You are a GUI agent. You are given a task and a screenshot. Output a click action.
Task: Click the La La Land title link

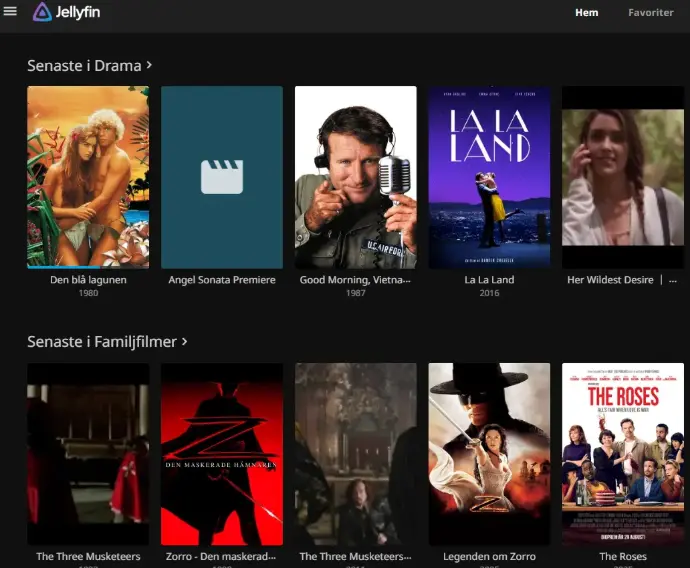pos(489,280)
